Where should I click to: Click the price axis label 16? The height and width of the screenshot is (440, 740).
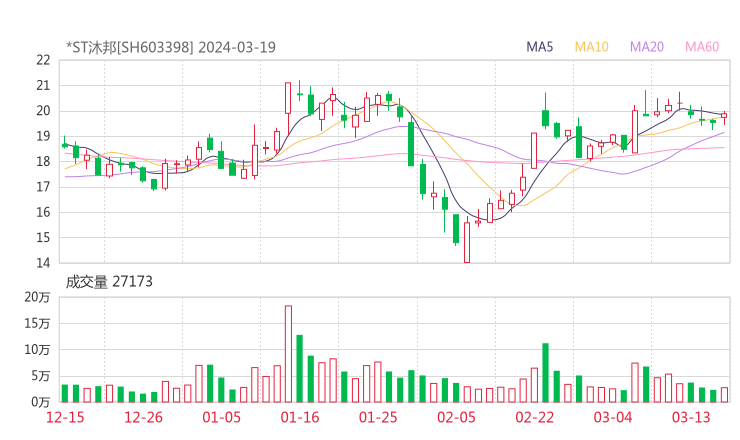43,212
